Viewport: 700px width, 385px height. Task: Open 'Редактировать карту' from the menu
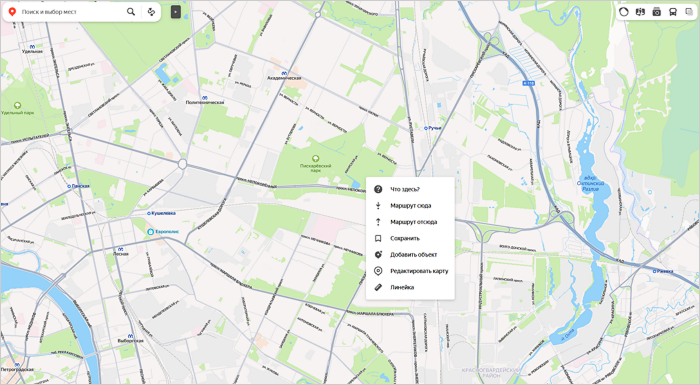pos(410,271)
